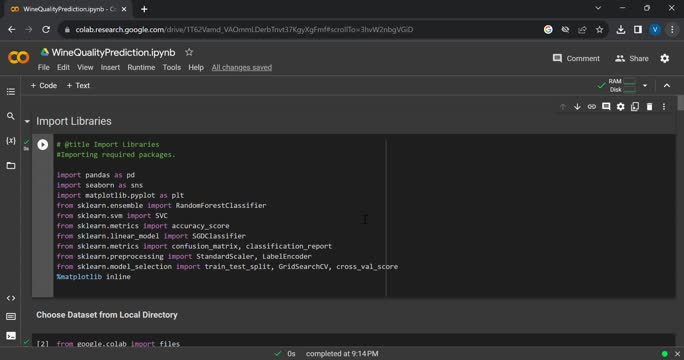Open the File menu
The width and height of the screenshot is (684, 360).
point(44,67)
